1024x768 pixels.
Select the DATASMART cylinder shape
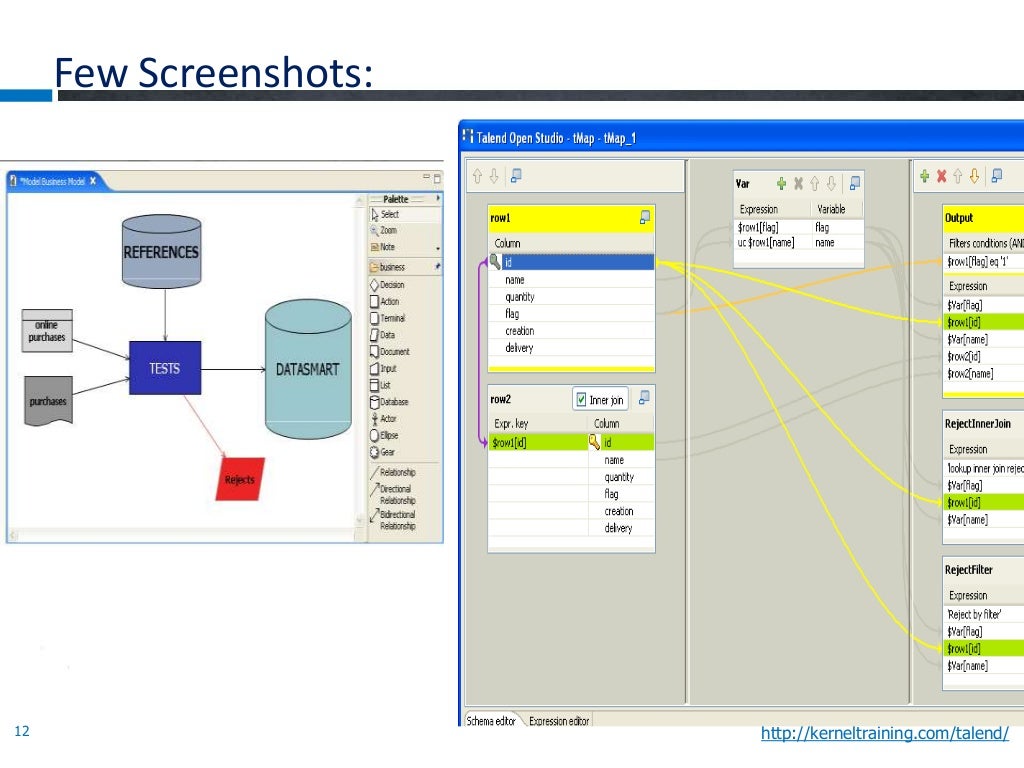click(x=308, y=369)
